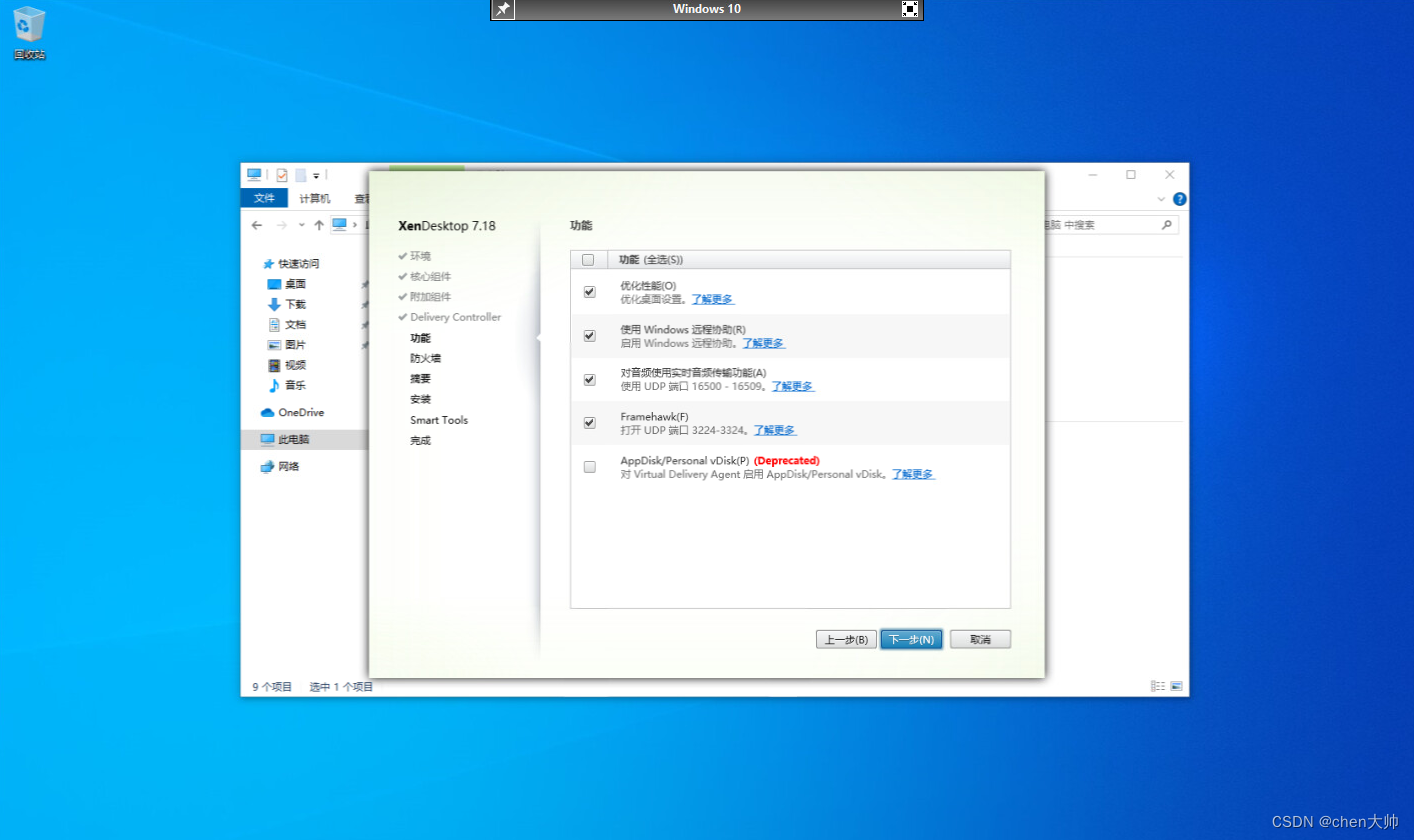Open 了解更多 link for Windows 远程协助
The height and width of the screenshot is (840, 1414).
(x=763, y=343)
